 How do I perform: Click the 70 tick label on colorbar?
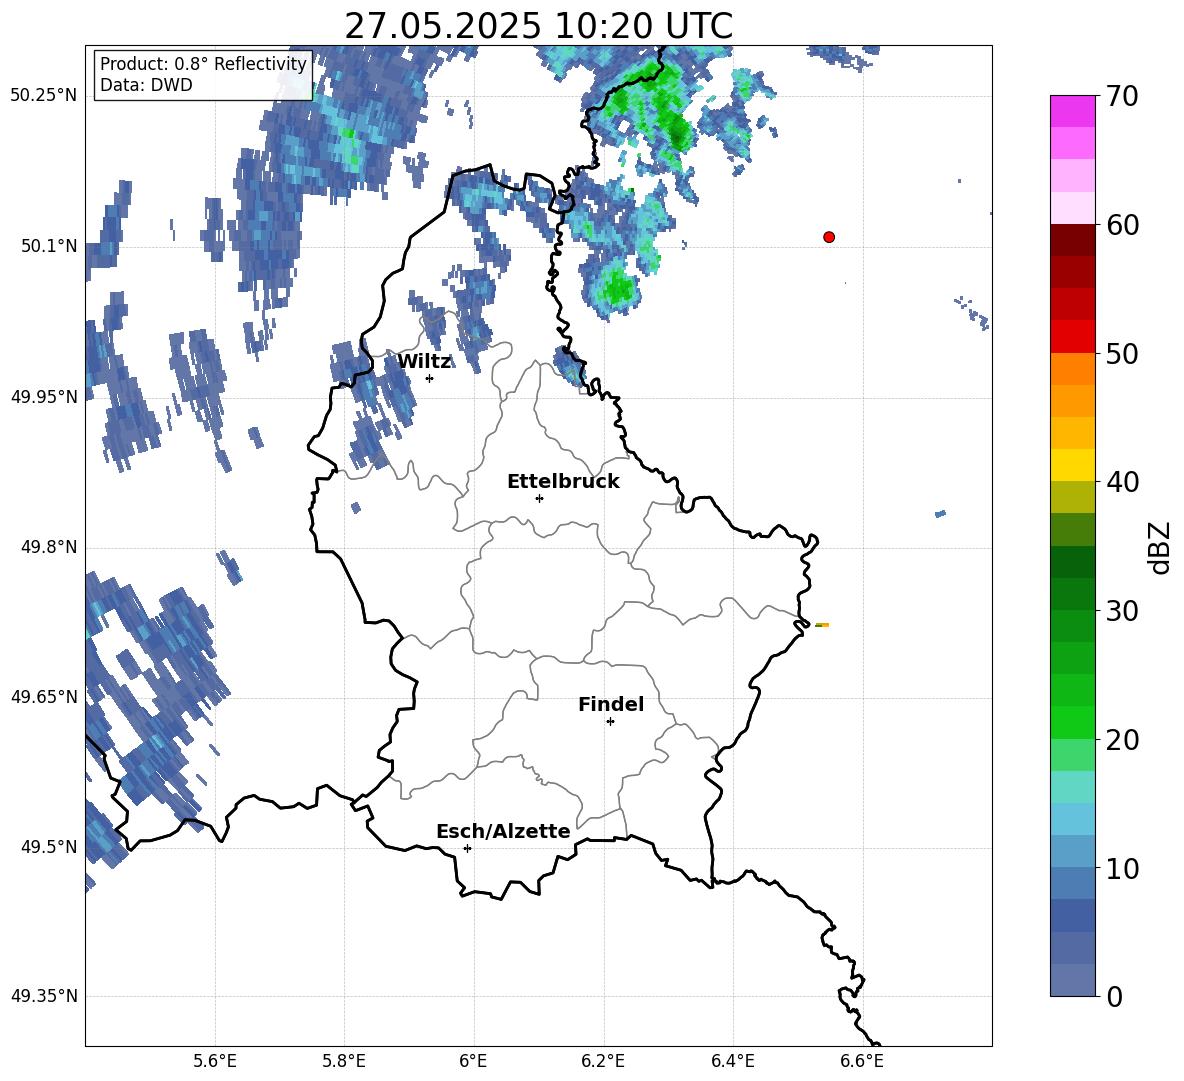1121,96
